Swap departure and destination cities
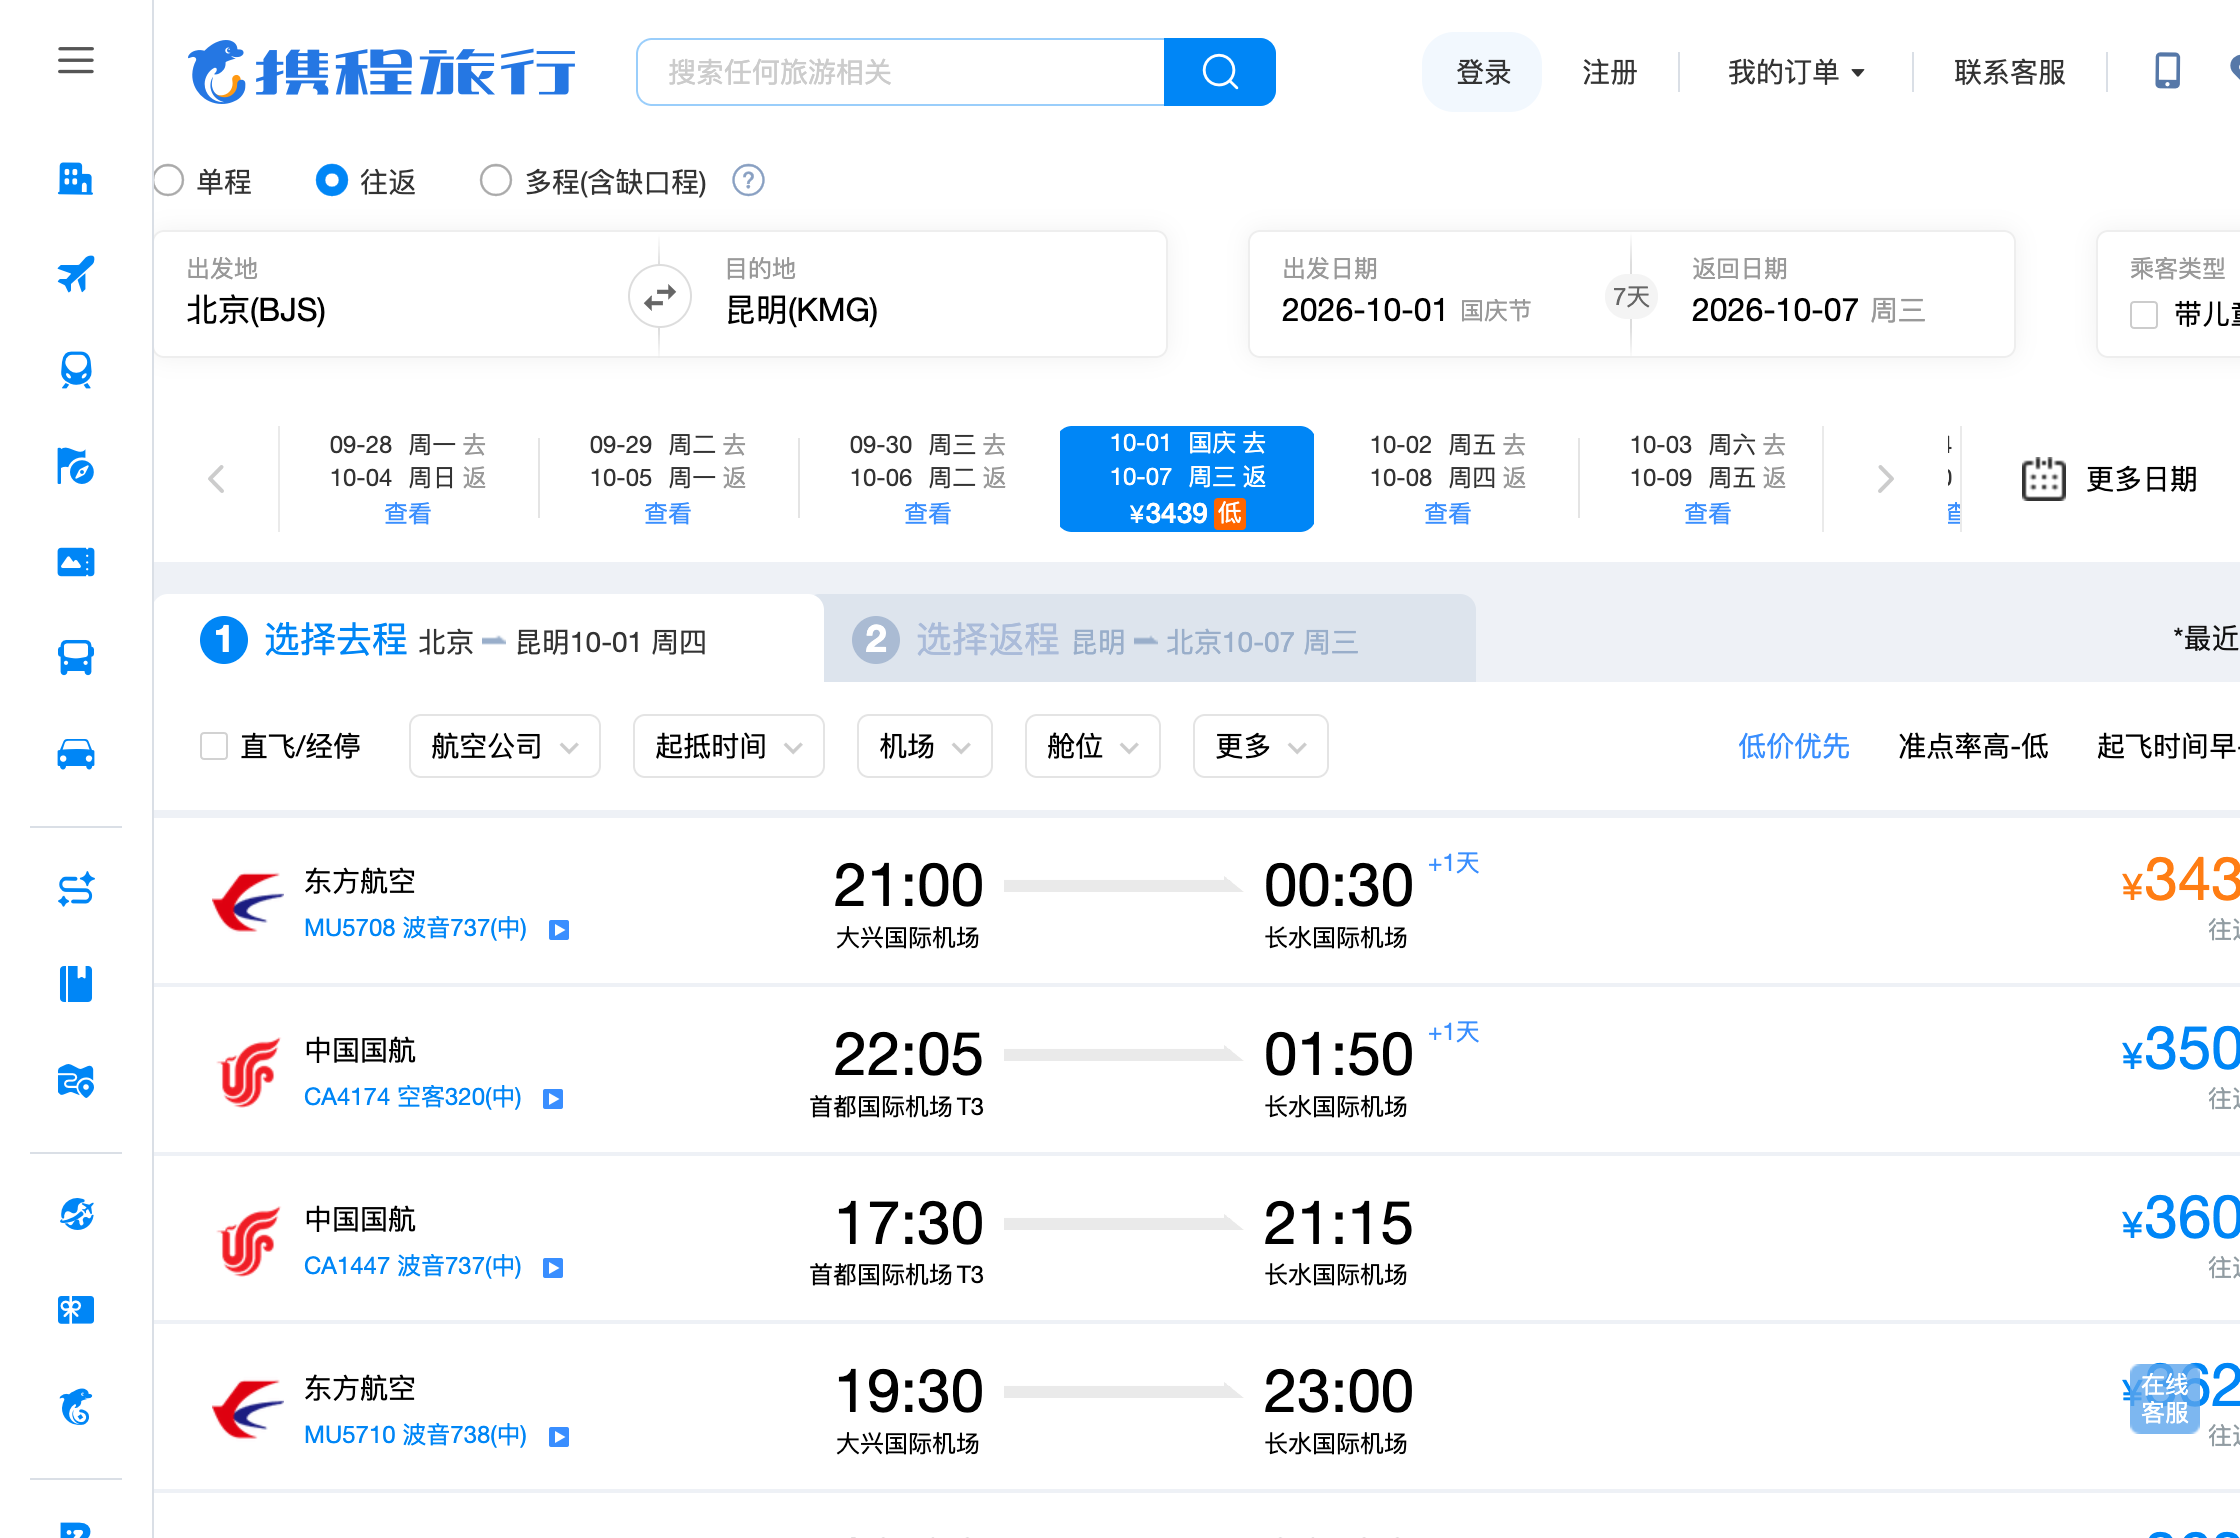The image size is (2240, 1538). click(660, 296)
